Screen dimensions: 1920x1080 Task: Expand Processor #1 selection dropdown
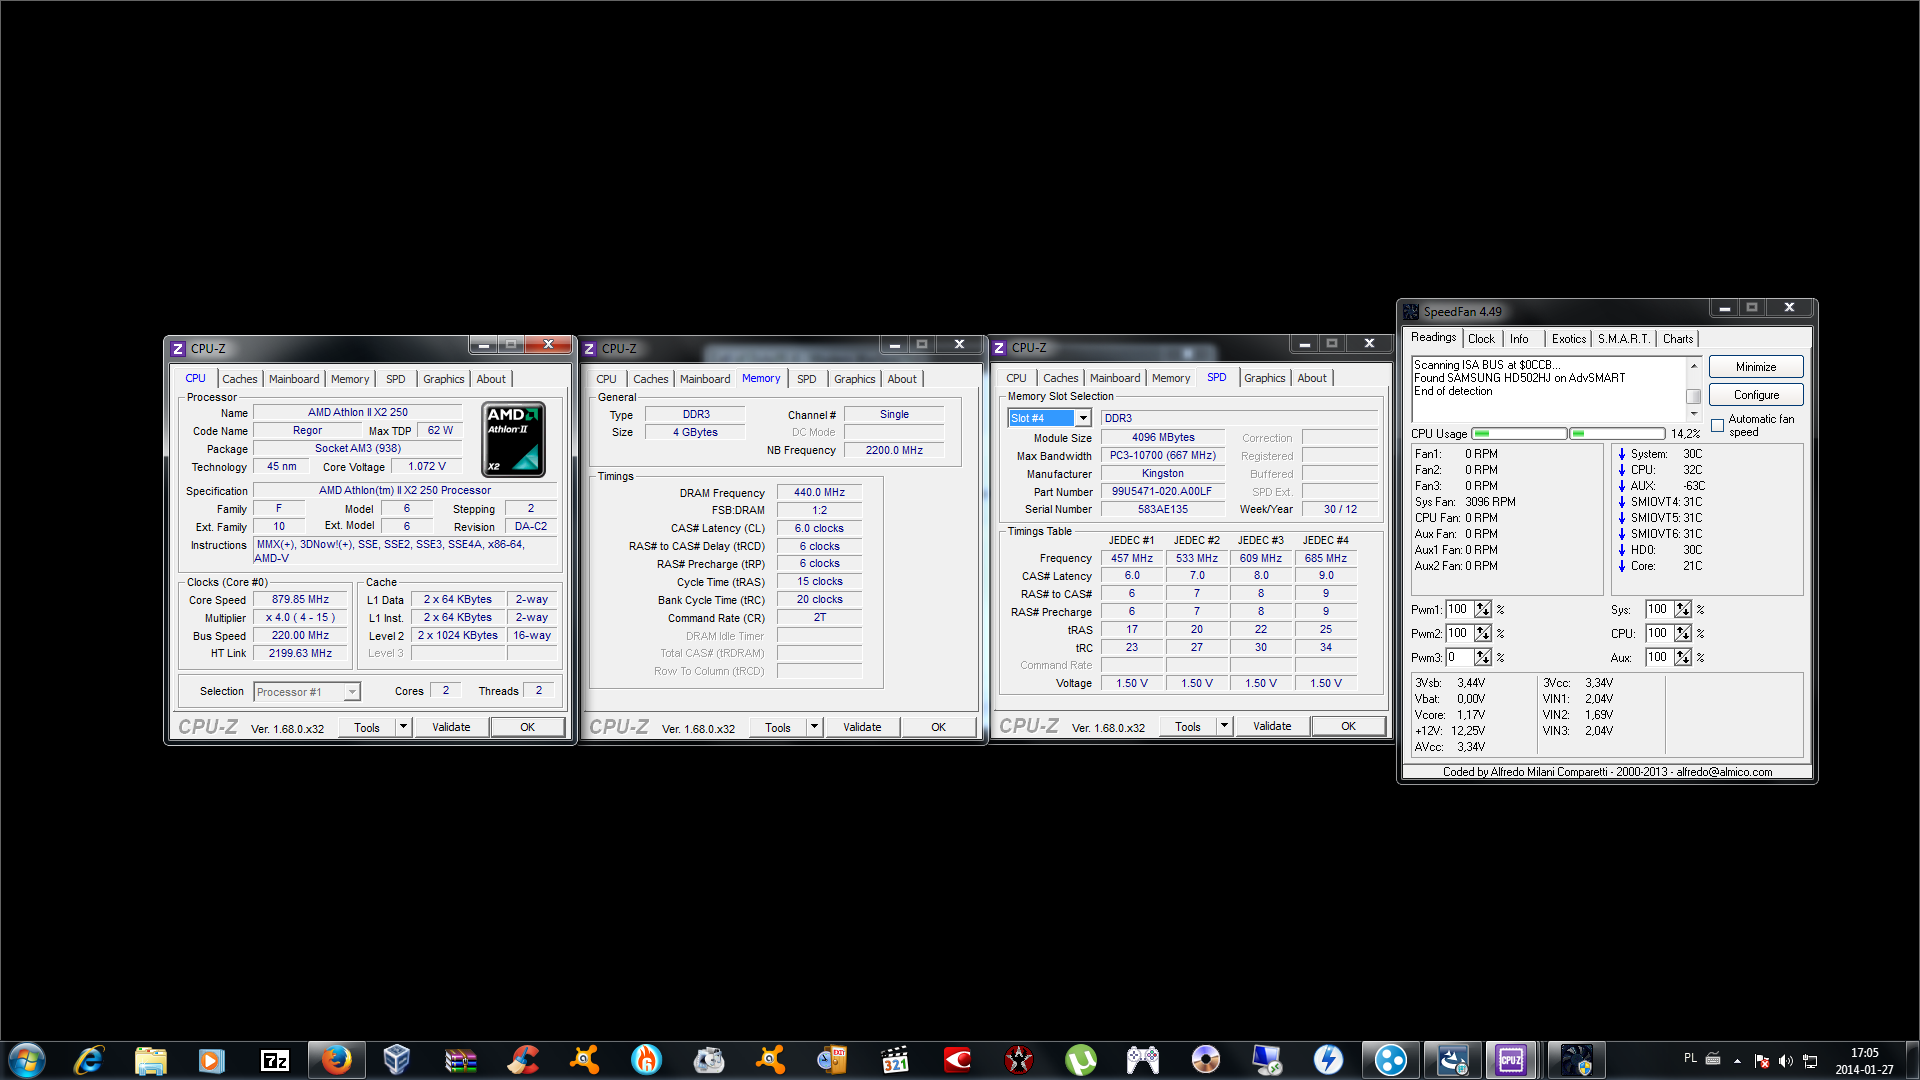(352, 692)
